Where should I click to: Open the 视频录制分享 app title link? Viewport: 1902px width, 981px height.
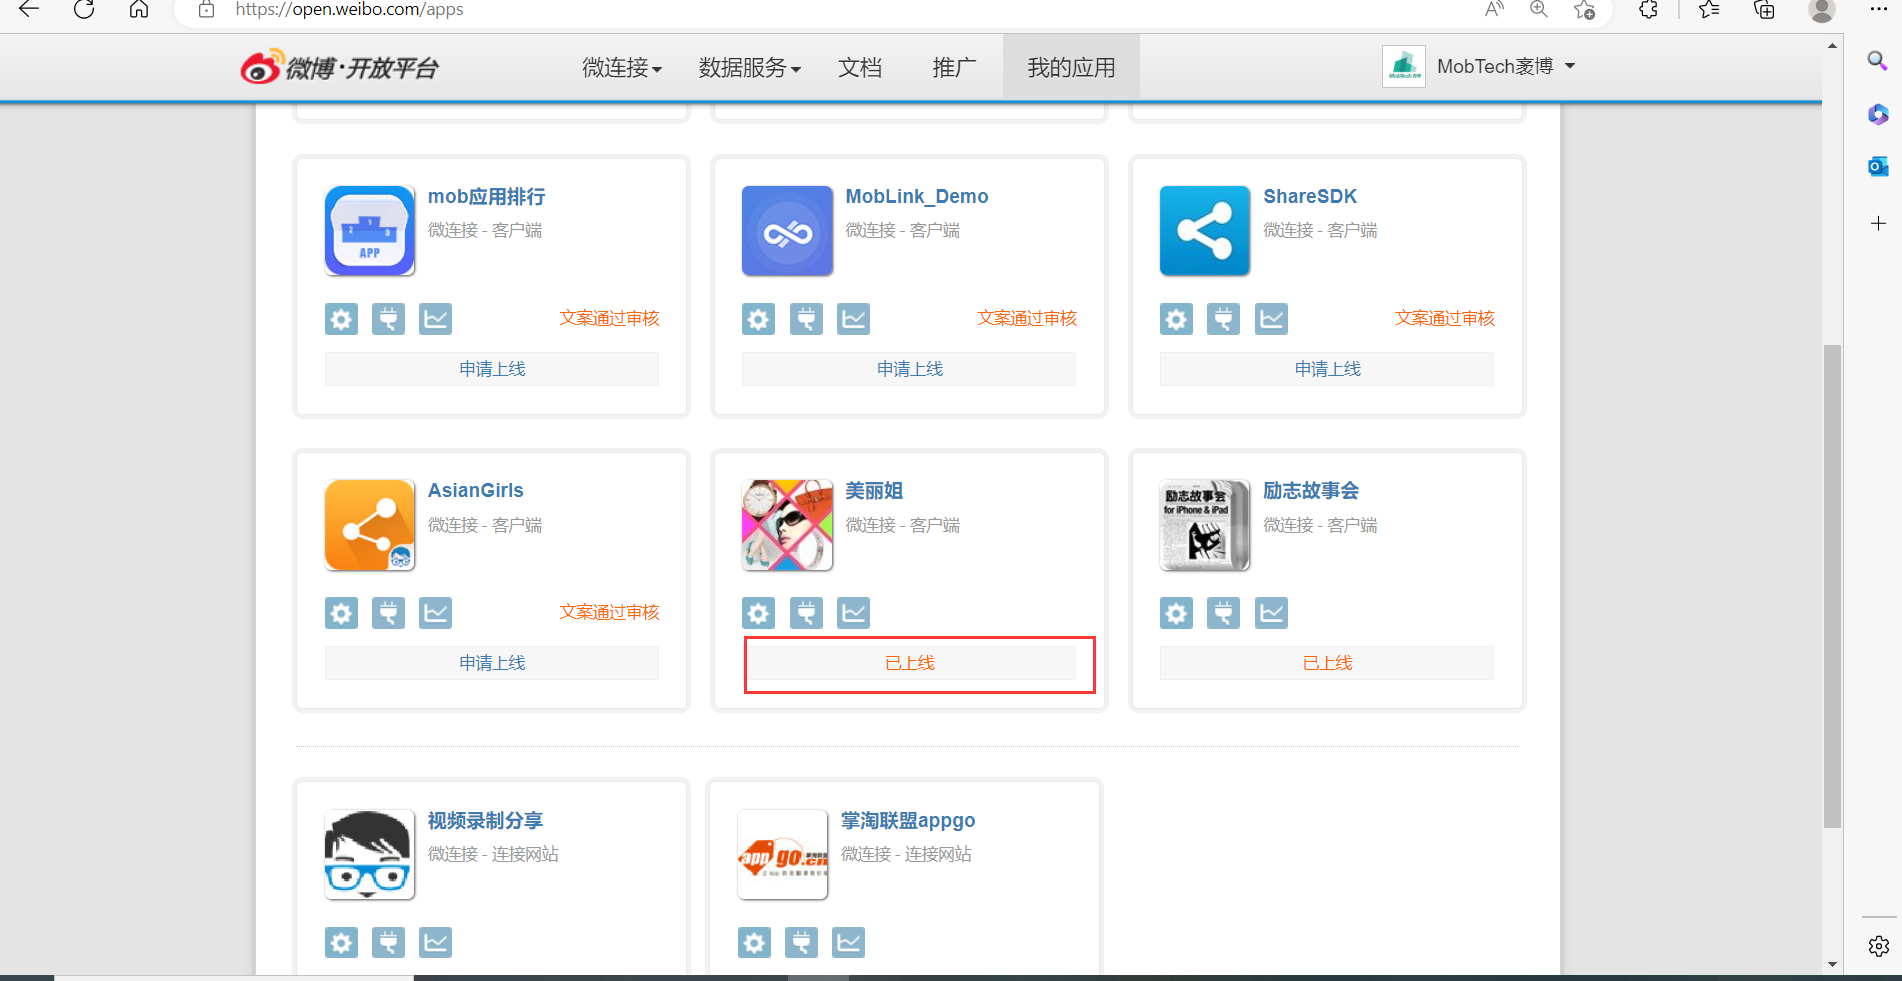(x=485, y=821)
